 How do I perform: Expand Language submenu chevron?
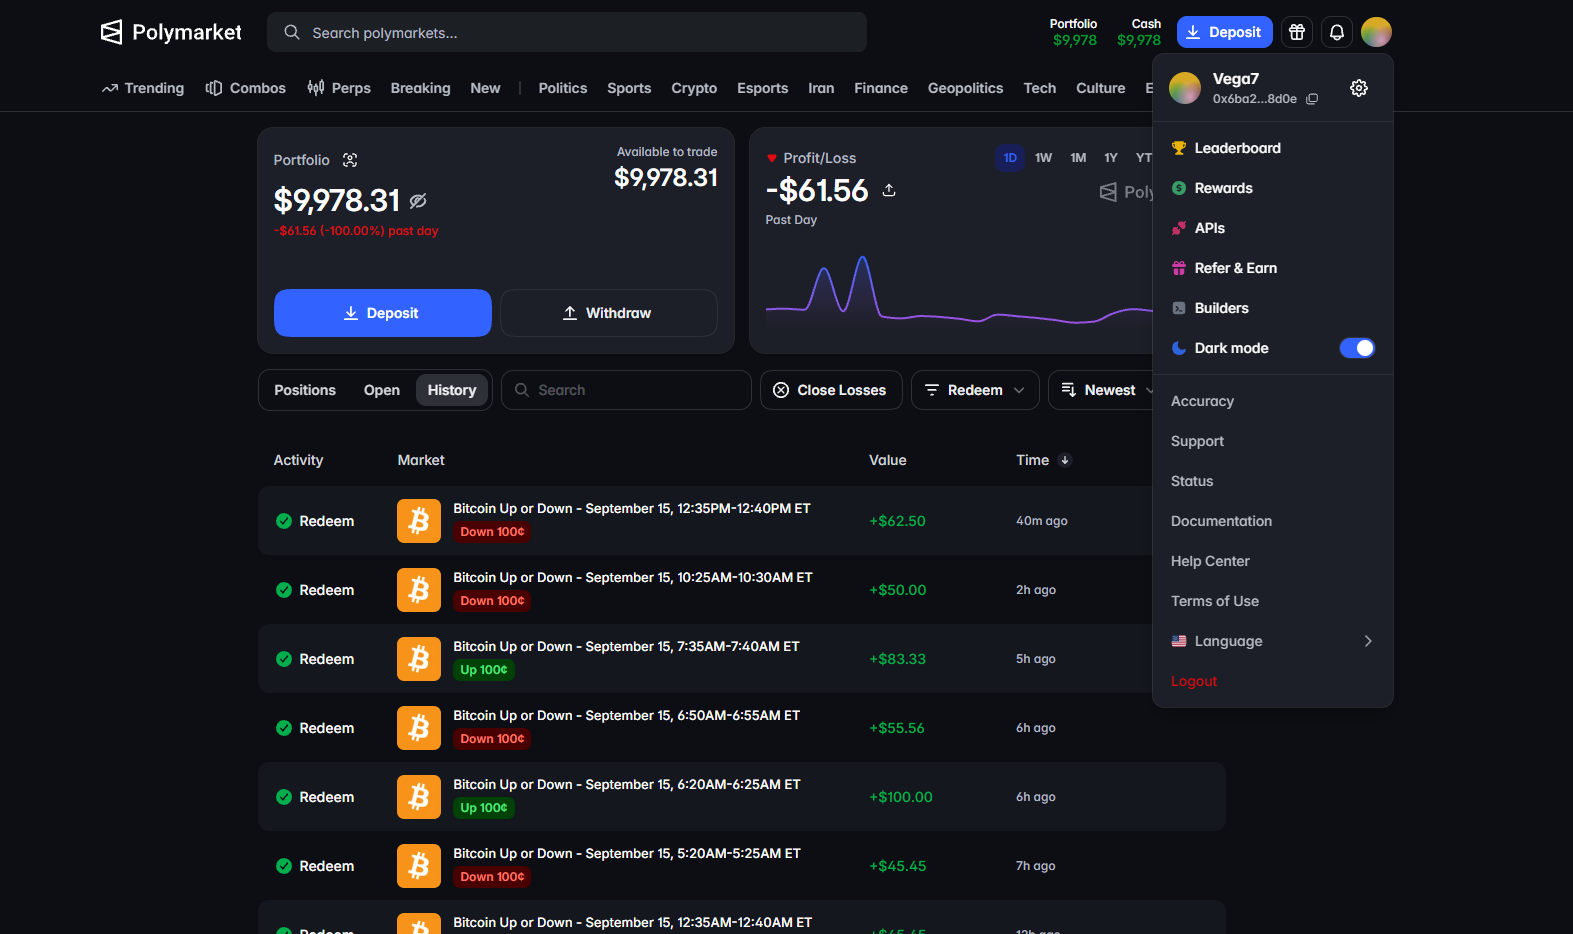(1368, 641)
